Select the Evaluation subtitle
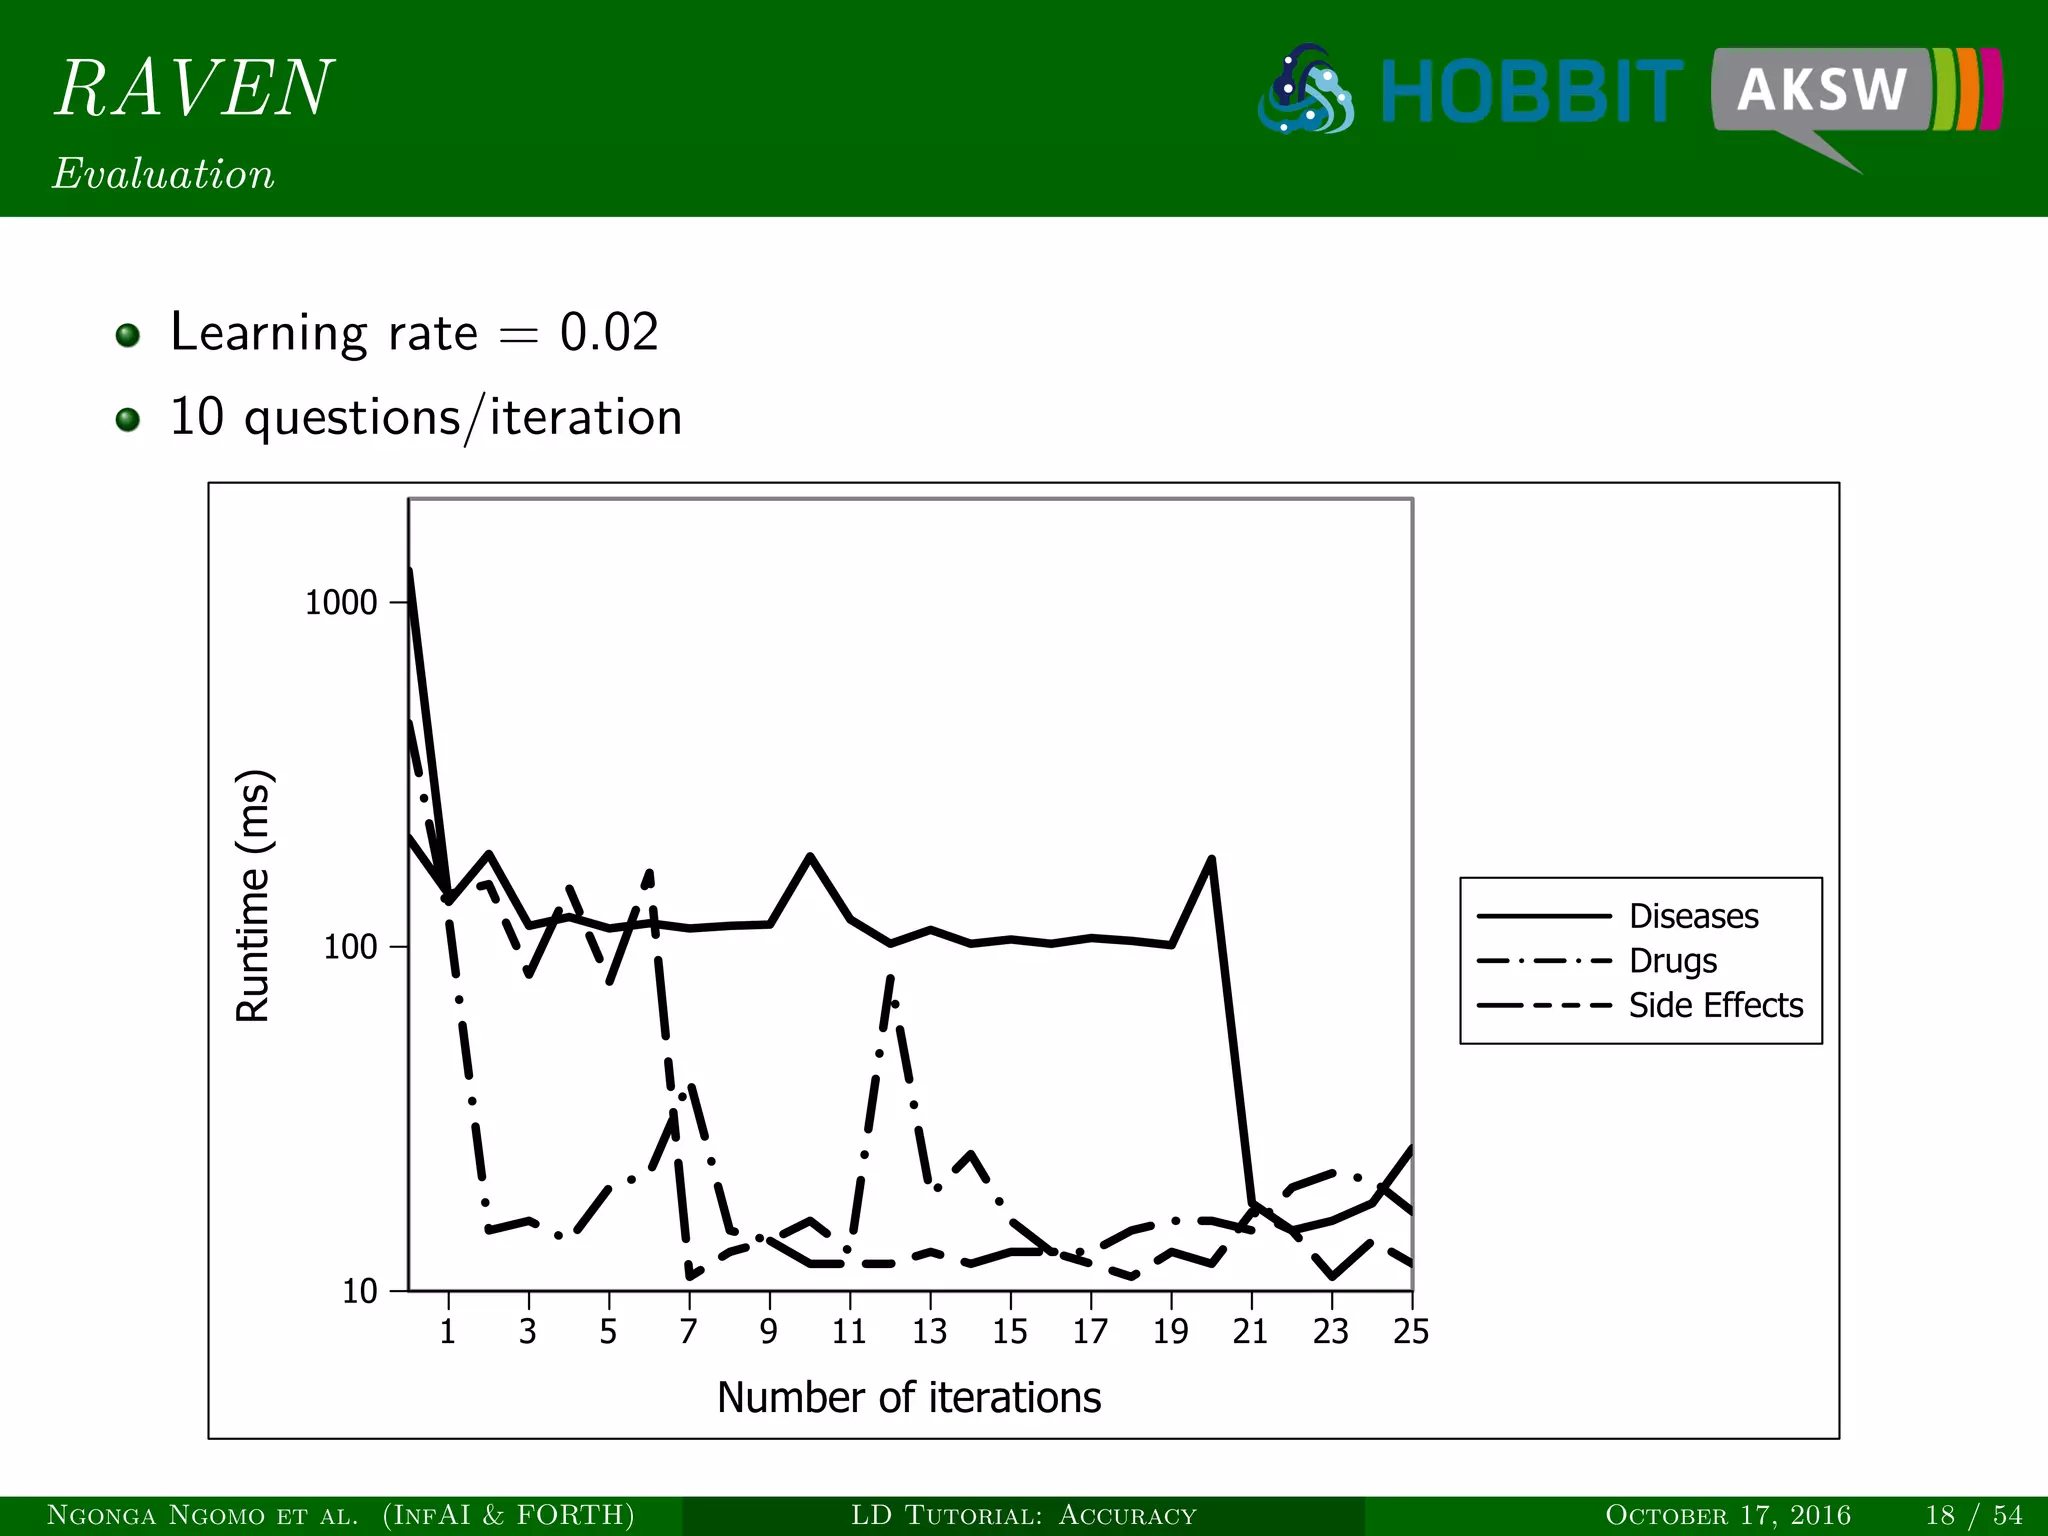This screenshot has width=2048, height=1536. point(164,174)
